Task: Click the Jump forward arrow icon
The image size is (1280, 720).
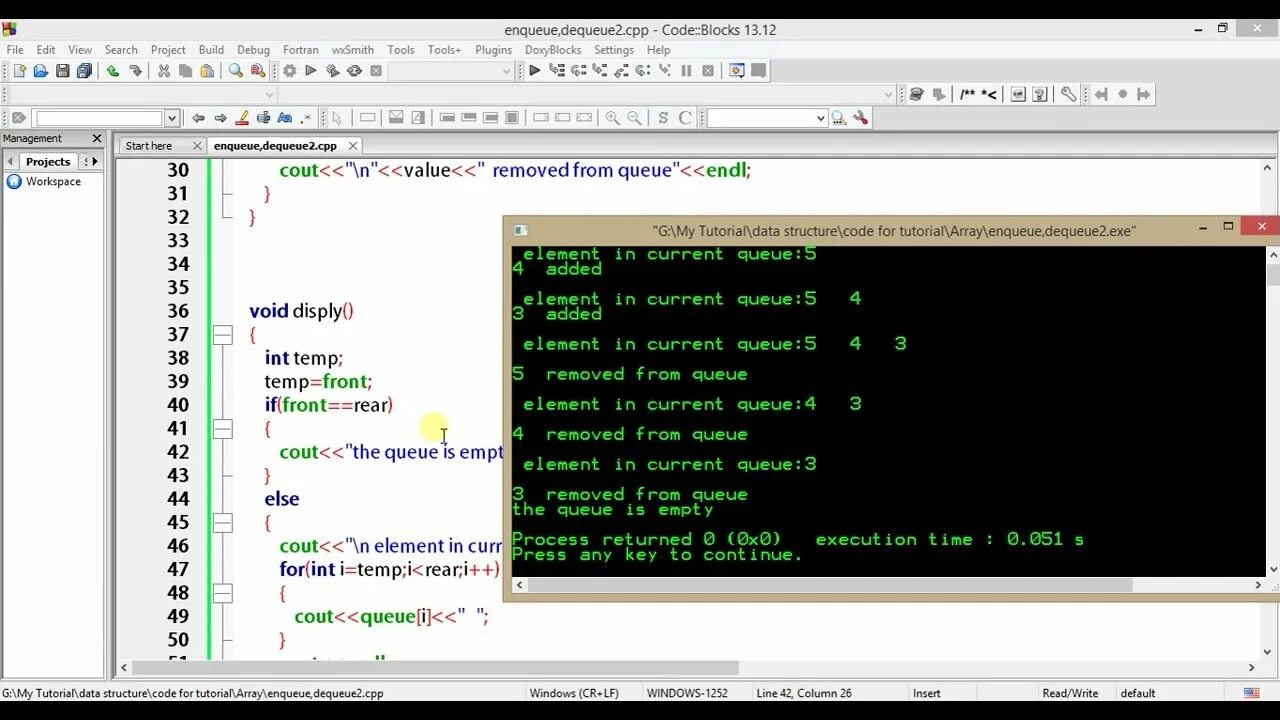Action: (x=220, y=118)
